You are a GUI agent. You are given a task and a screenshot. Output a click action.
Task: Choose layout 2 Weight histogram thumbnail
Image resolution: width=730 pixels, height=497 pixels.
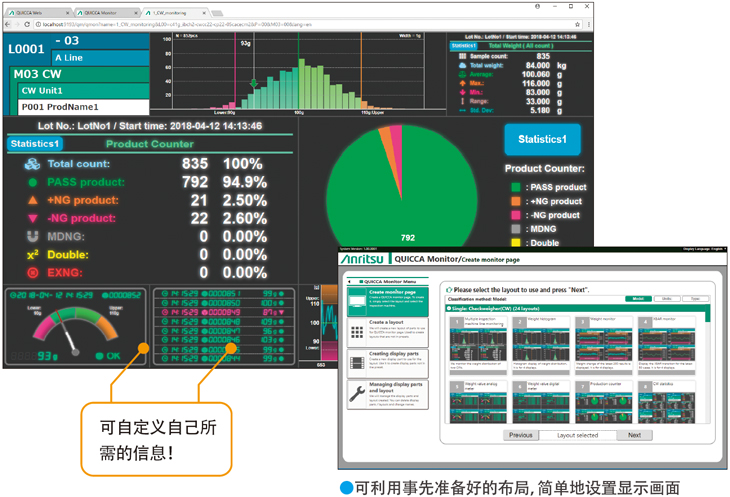coord(541,345)
